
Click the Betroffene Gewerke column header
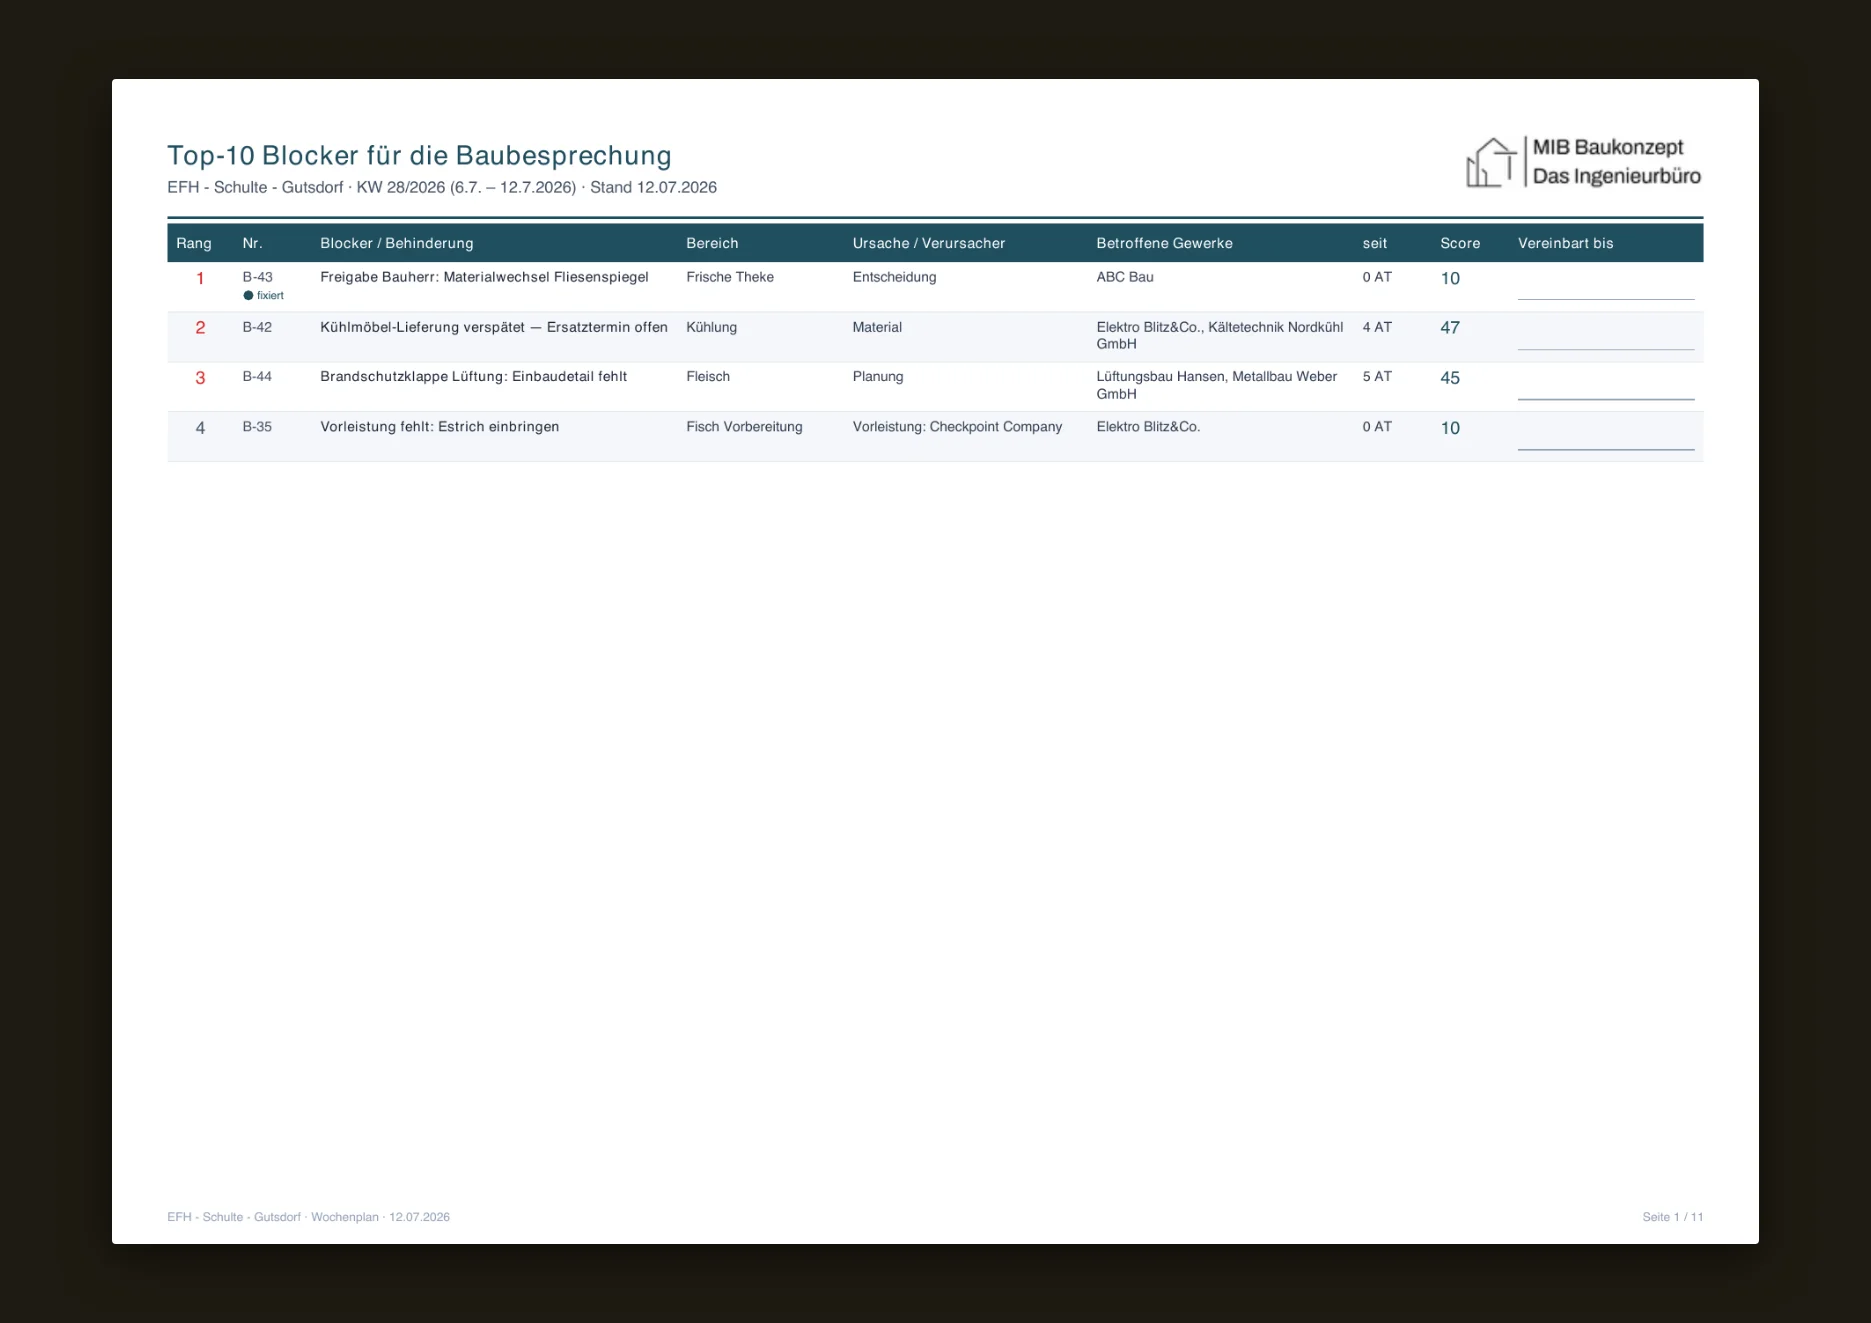(x=1164, y=243)
